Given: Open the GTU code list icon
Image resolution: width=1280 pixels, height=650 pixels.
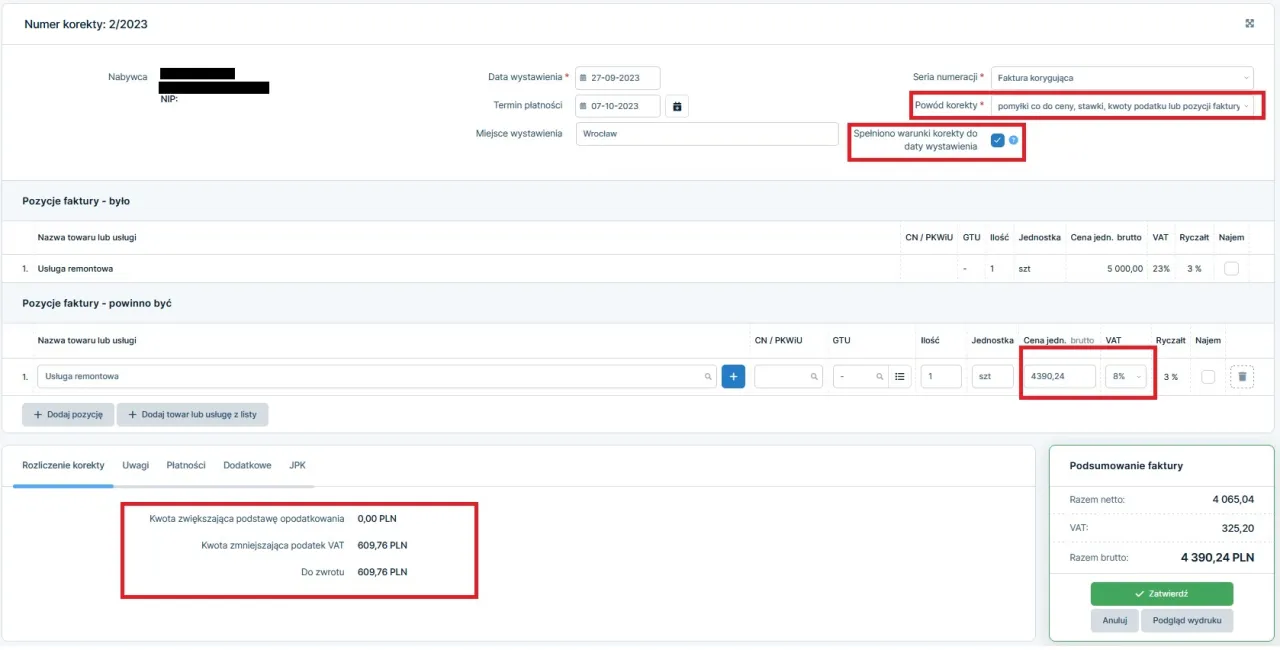Looking at the screenshot, I should tap(899, 376).
